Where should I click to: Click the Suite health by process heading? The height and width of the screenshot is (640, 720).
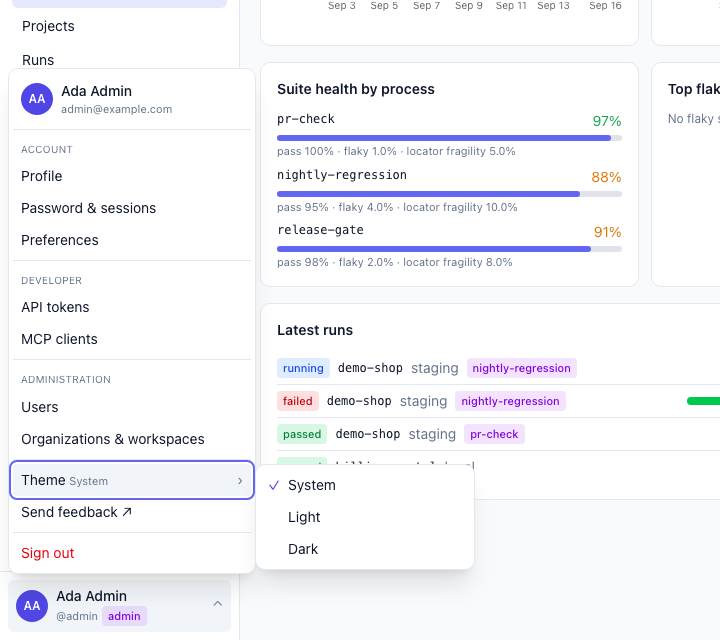(x=356, y=89)
